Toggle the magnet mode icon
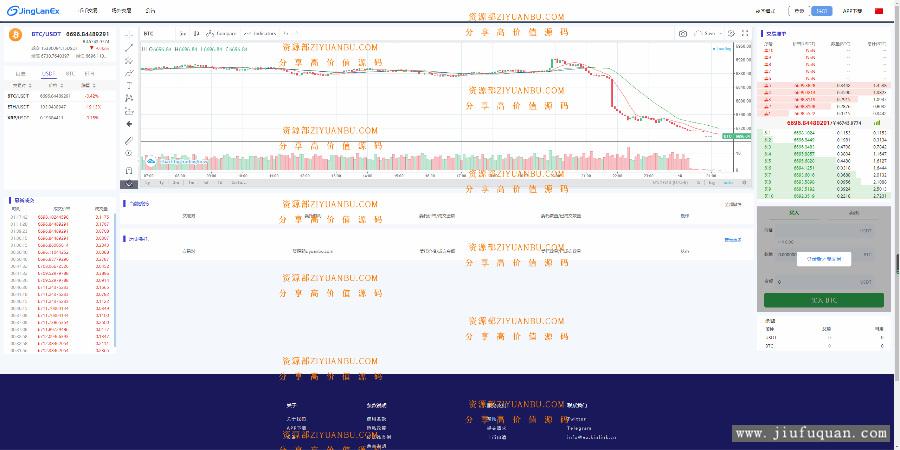 tap(129, 170)
